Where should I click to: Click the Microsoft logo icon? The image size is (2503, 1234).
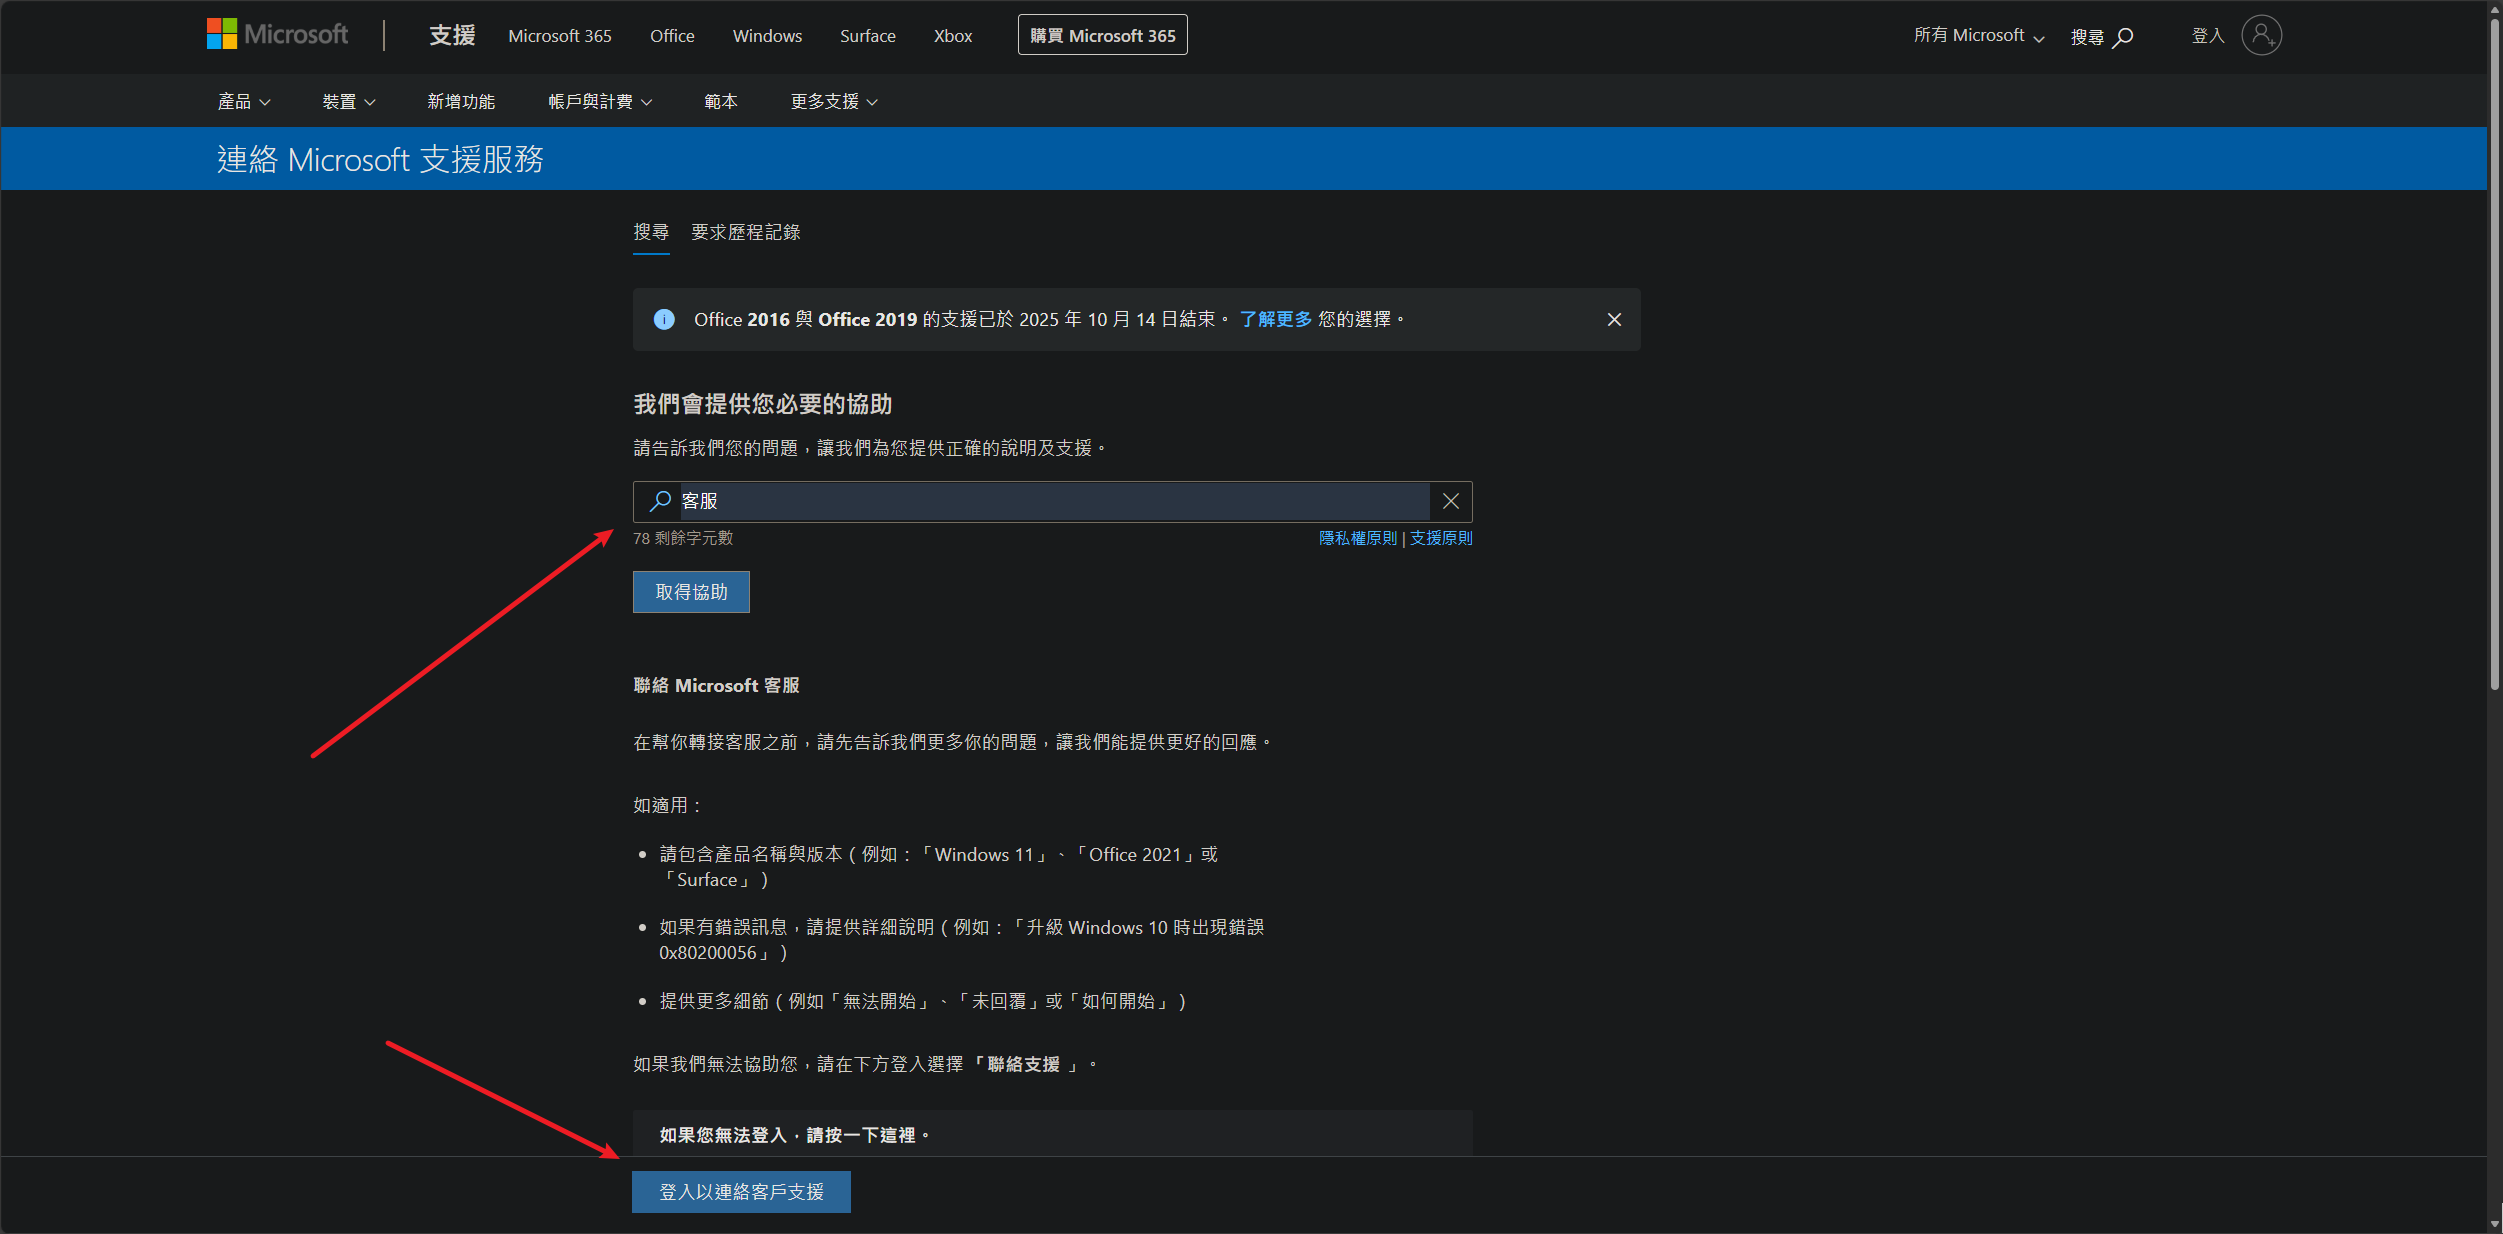click(x=222, y=34)
